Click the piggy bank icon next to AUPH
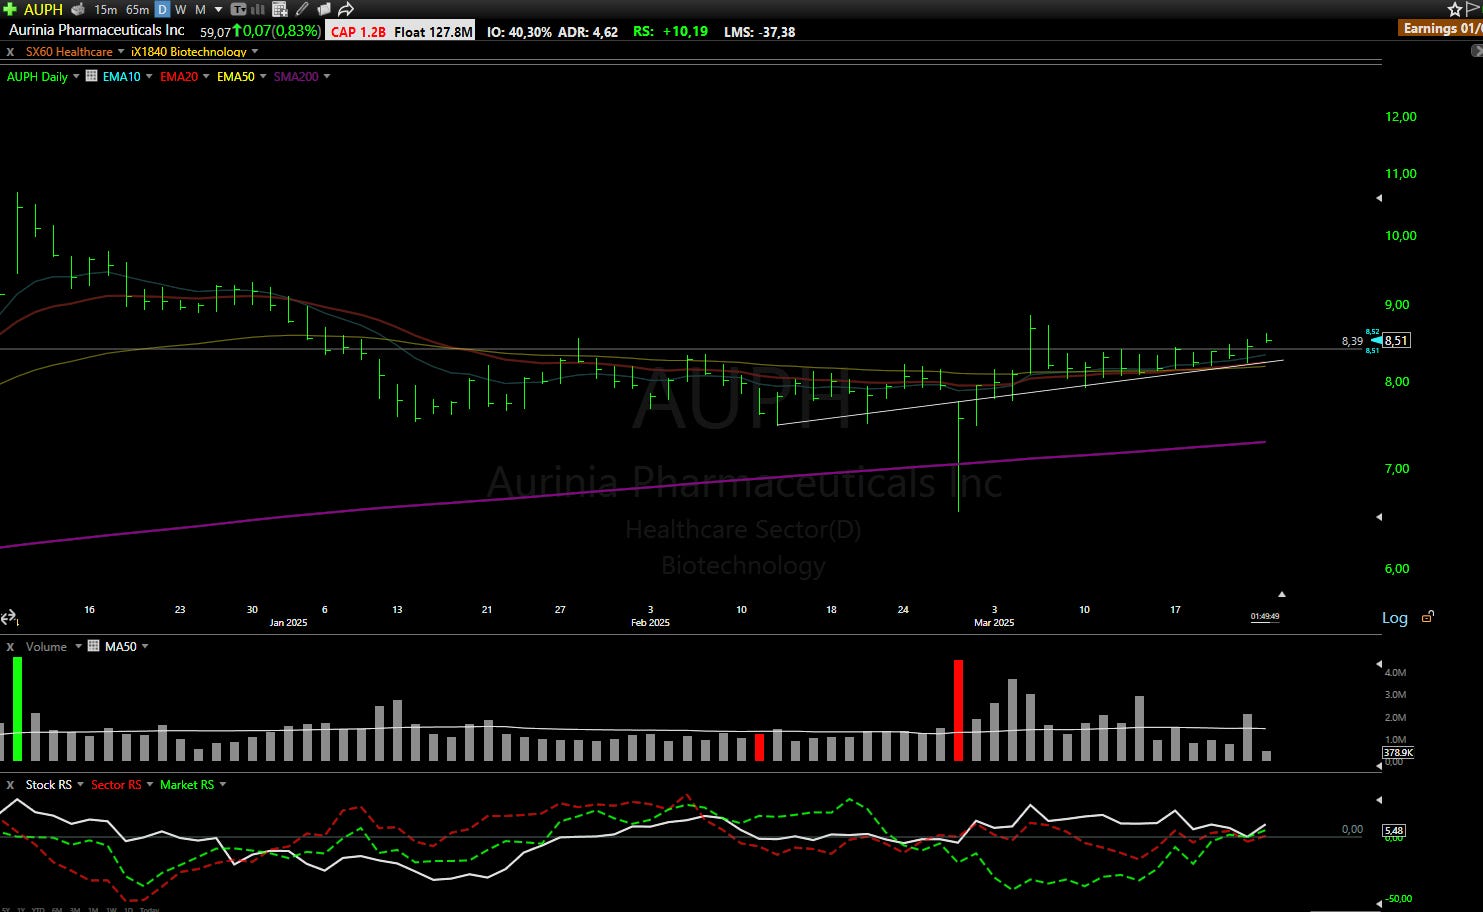The image size is (1483, 912). (x=78, y=9)
